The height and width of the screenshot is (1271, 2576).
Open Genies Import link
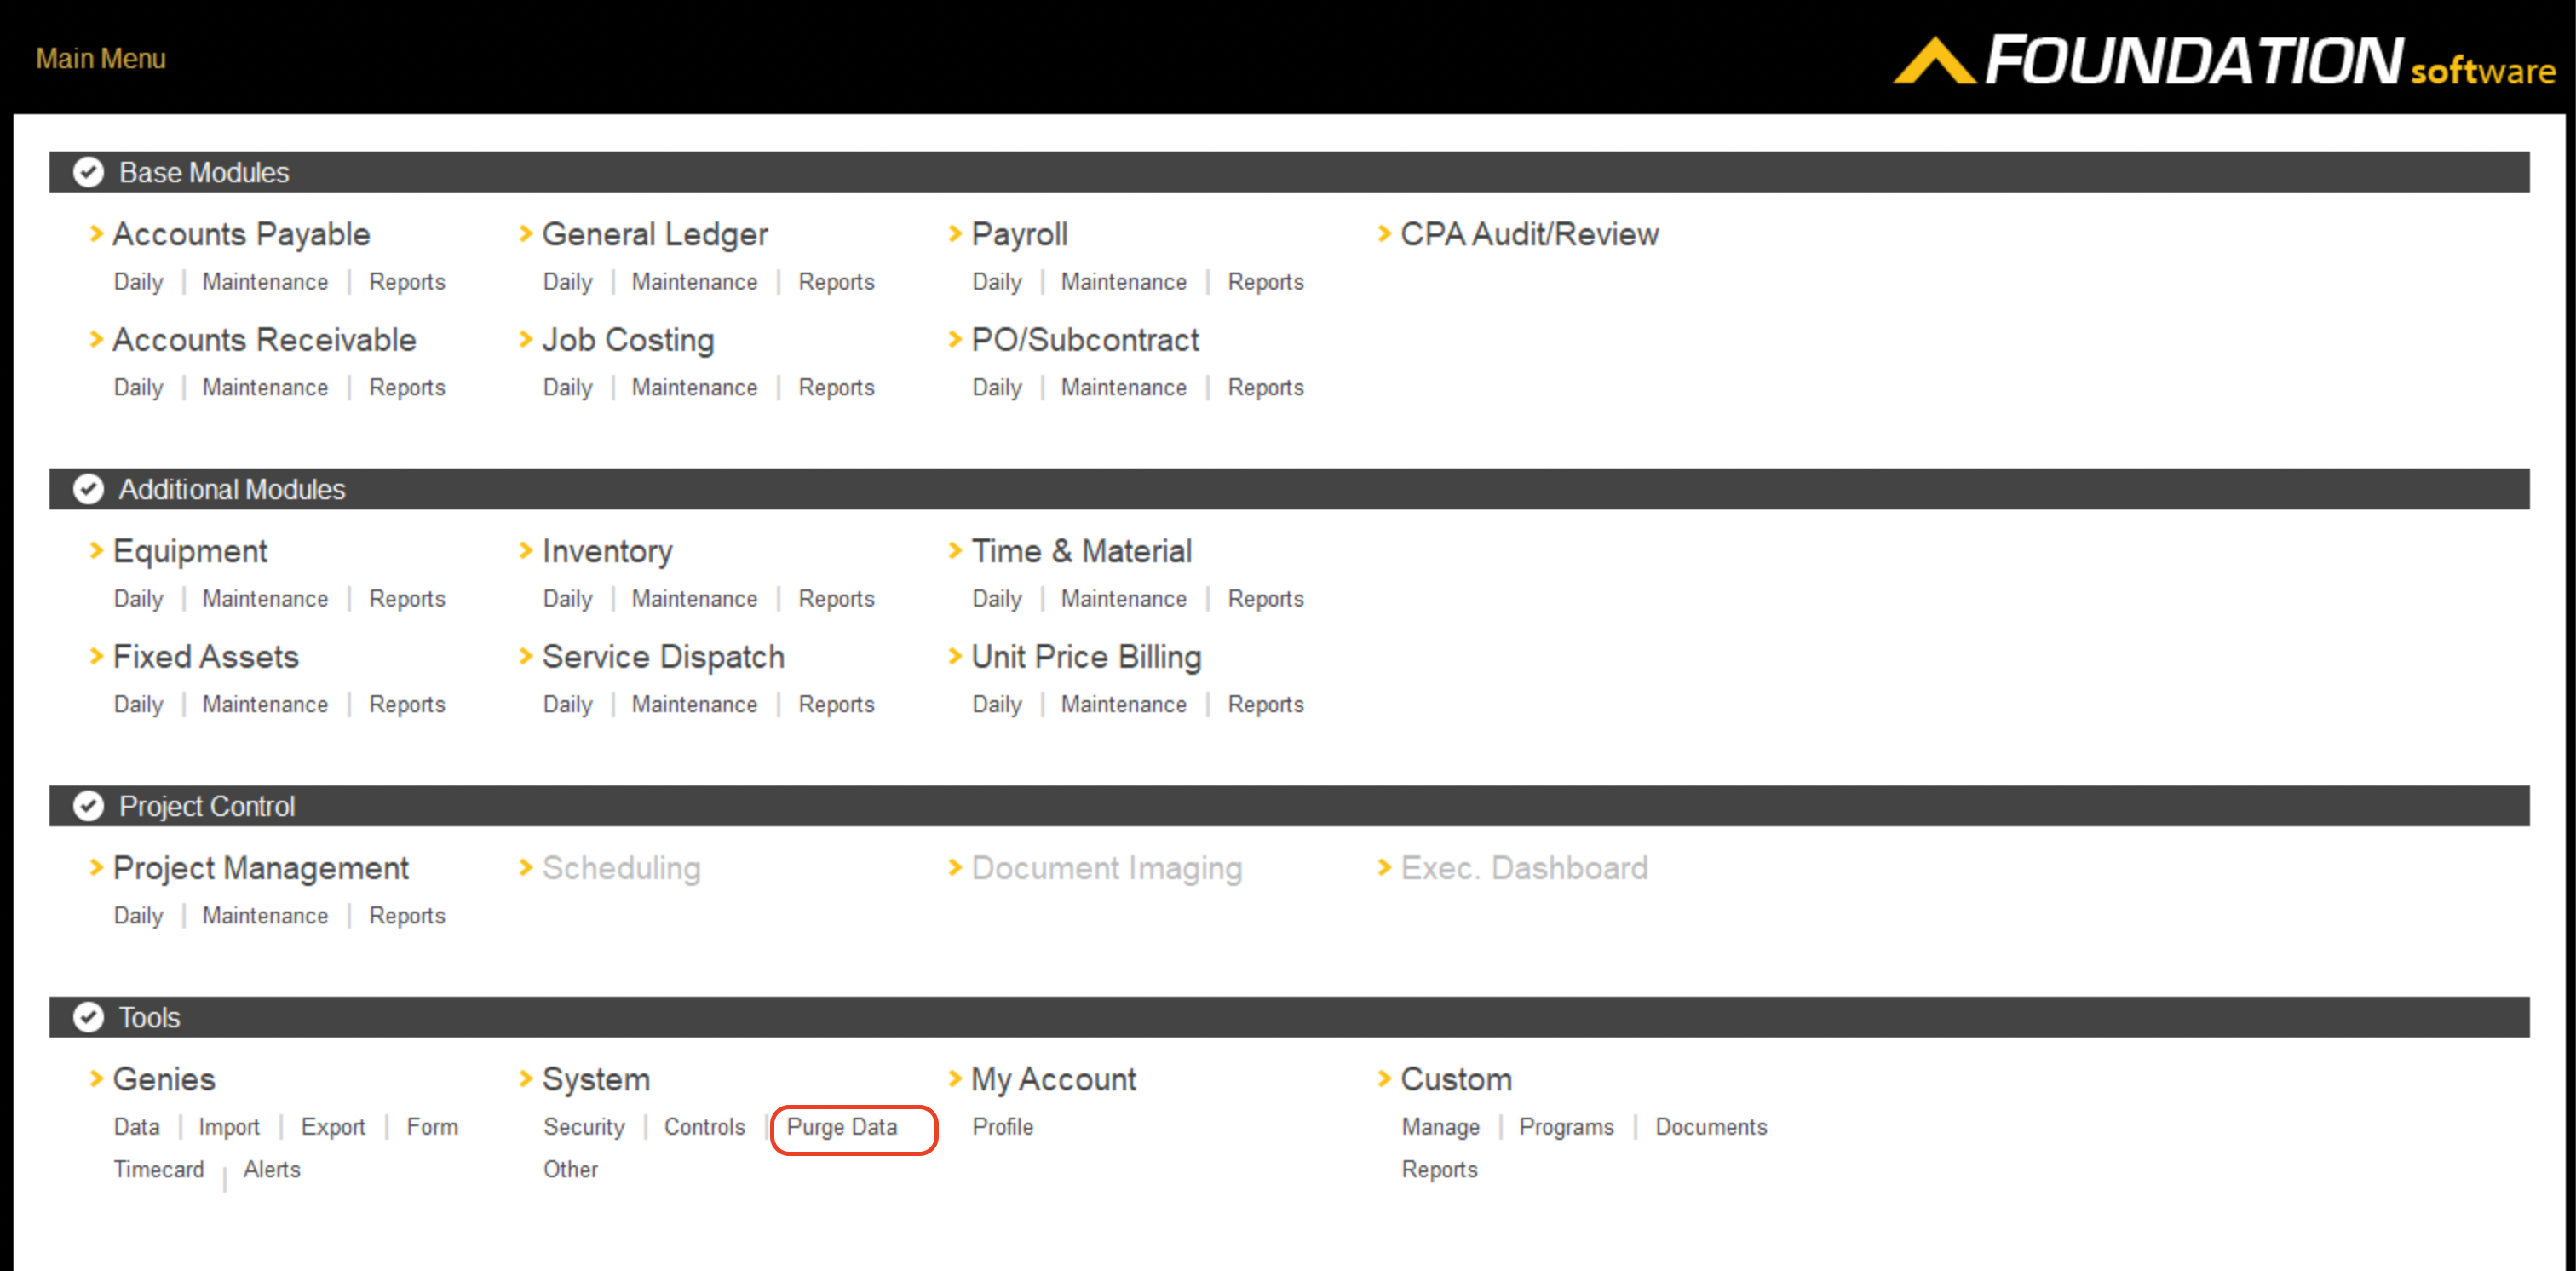pyautogui.click(x=229, y=1127)
